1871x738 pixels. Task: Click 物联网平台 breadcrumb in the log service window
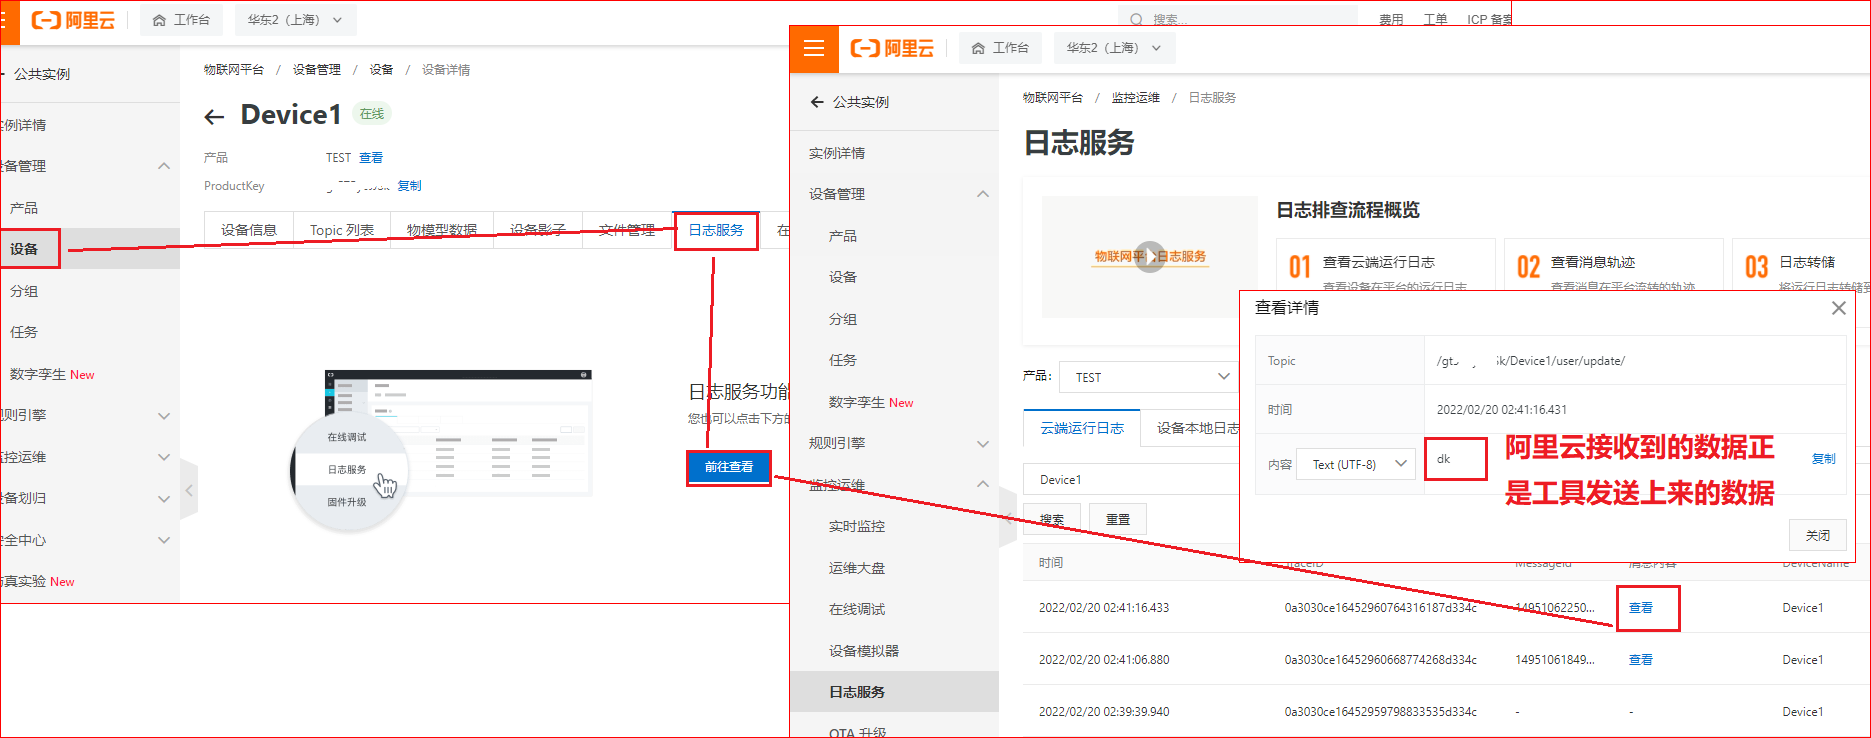[x=1053, y=98]
